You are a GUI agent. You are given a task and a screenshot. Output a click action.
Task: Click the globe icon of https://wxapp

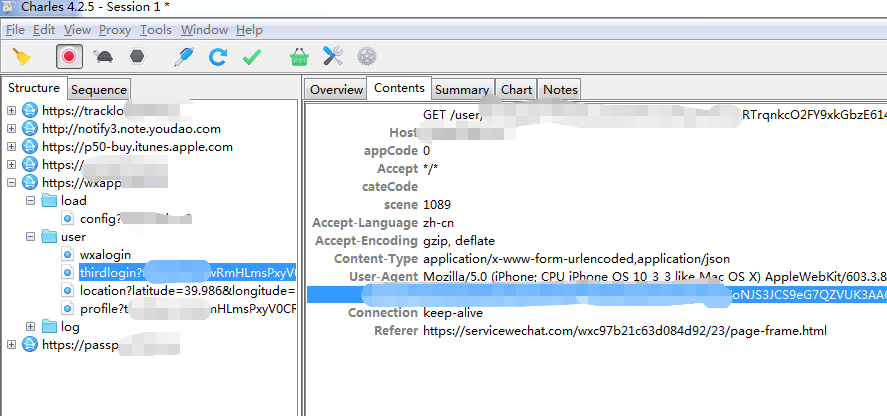coord(30,182)
